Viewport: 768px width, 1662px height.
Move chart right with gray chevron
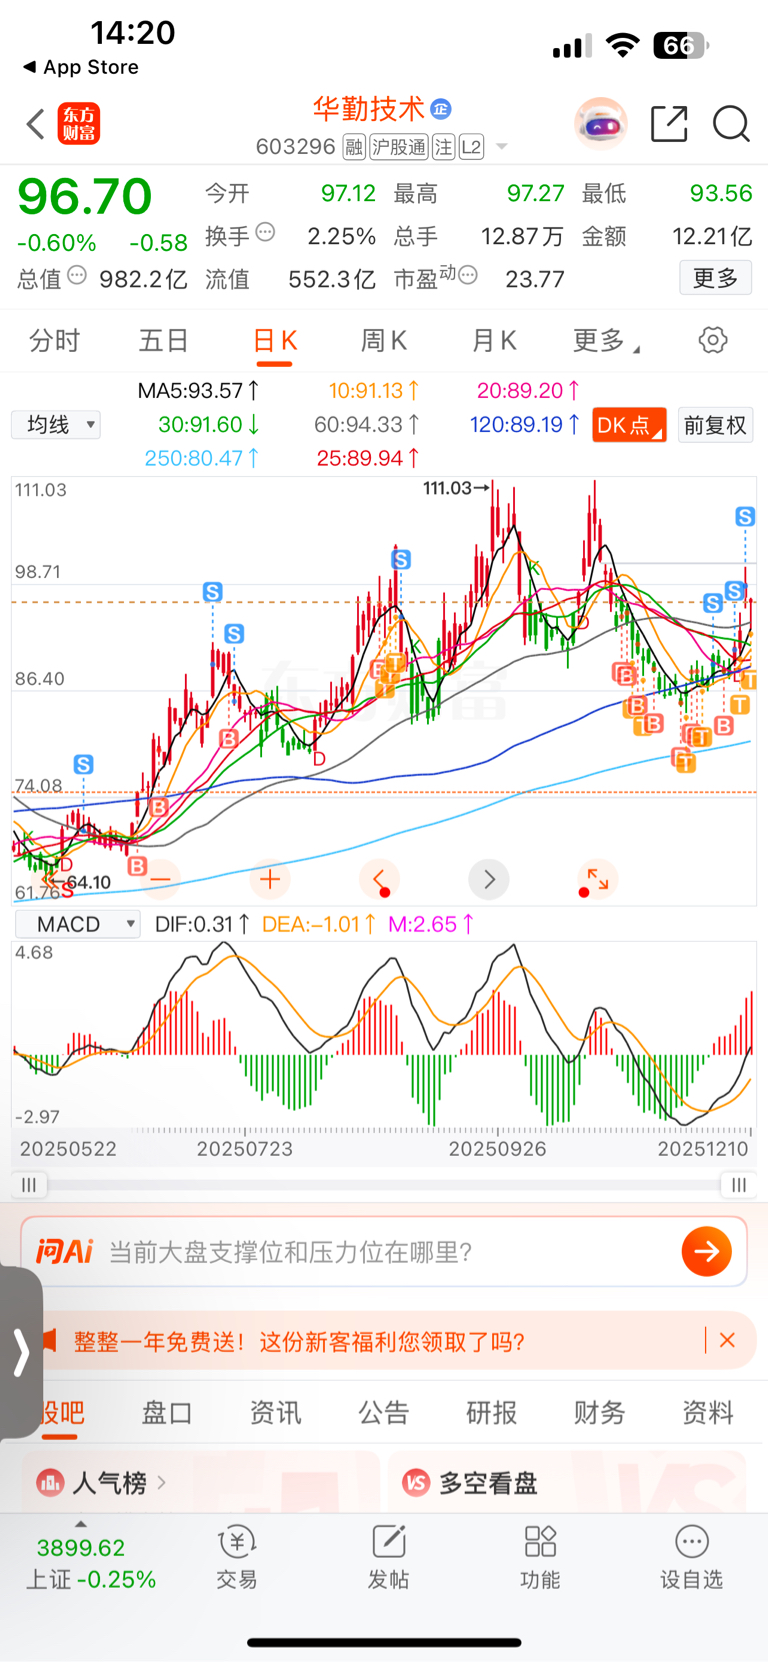tap(489, 880)
